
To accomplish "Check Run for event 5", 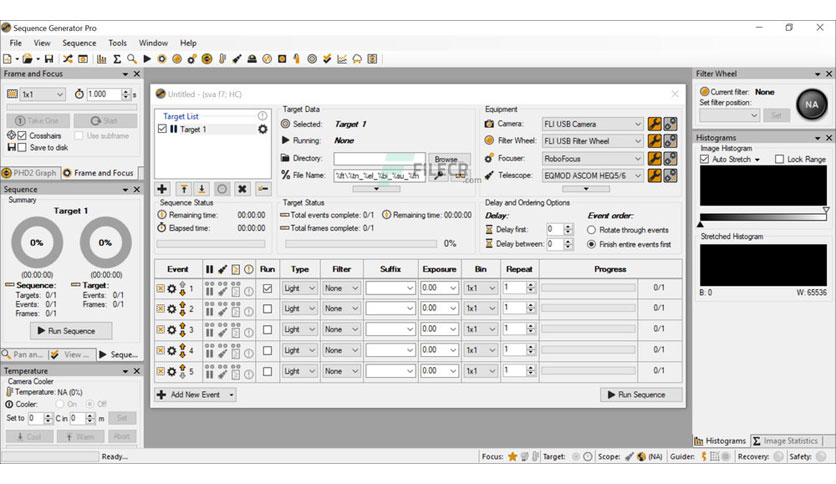I will (268, 372).
